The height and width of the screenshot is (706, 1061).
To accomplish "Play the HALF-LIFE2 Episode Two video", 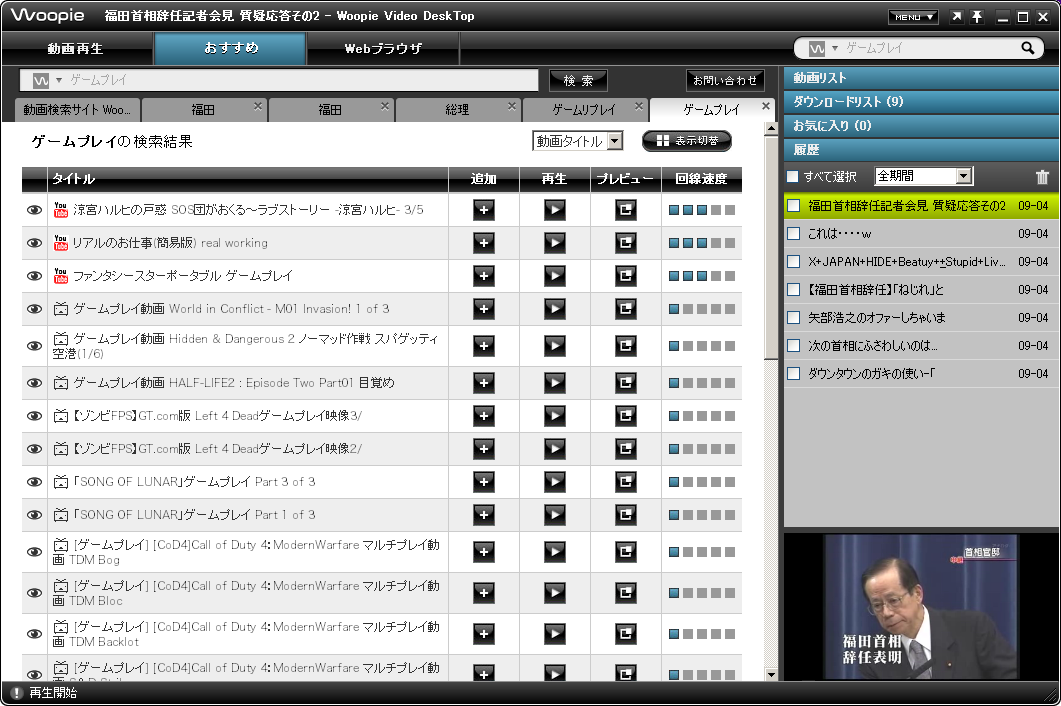I will pyautogui.click(x=554, y=382).
